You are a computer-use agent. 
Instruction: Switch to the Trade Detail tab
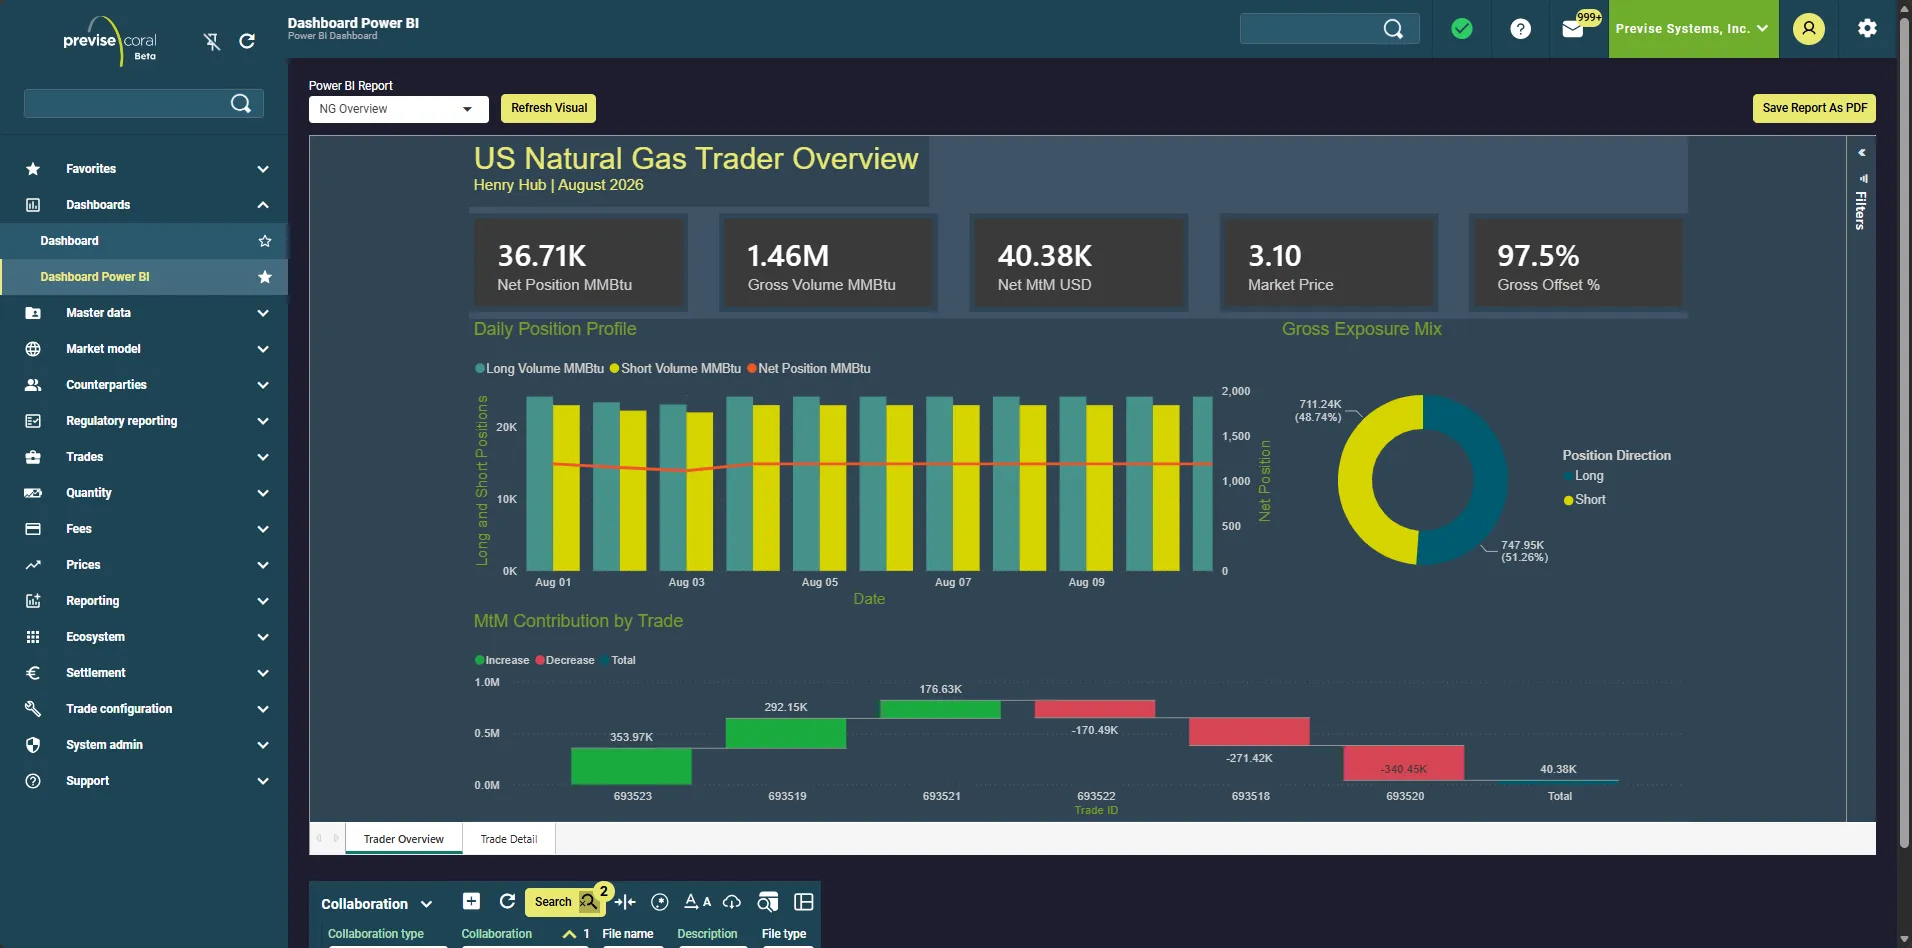pyautogui.click(x=509, y=839)
